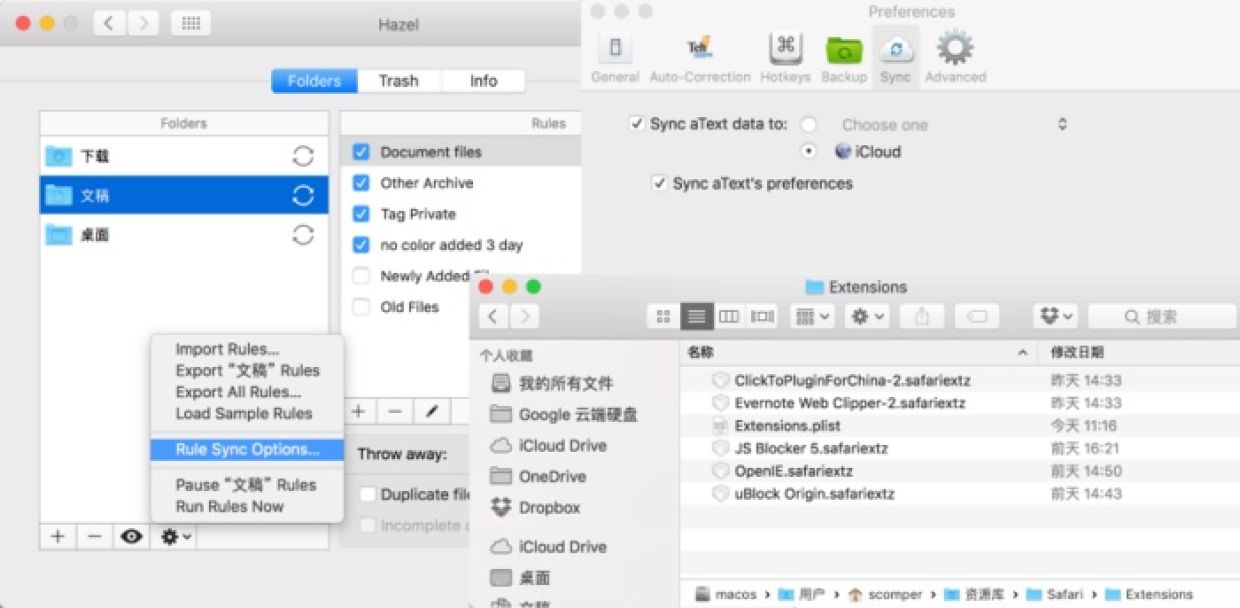Click Finder share button
Screen dimensions: 1240x608
(922, 316)
